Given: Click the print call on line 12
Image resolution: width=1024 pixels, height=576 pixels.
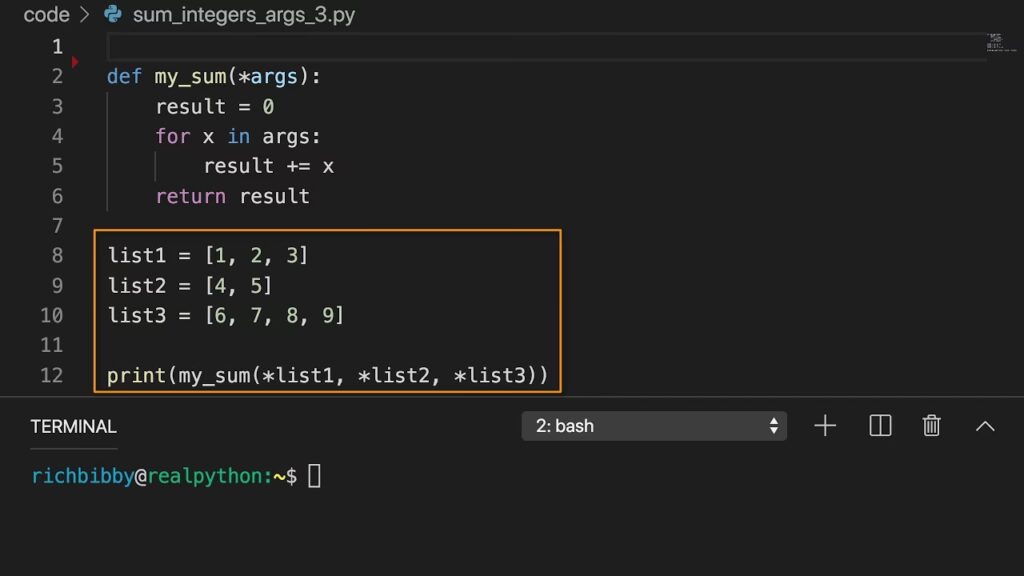Looking at the screenshot, I should tap(137, 376).
